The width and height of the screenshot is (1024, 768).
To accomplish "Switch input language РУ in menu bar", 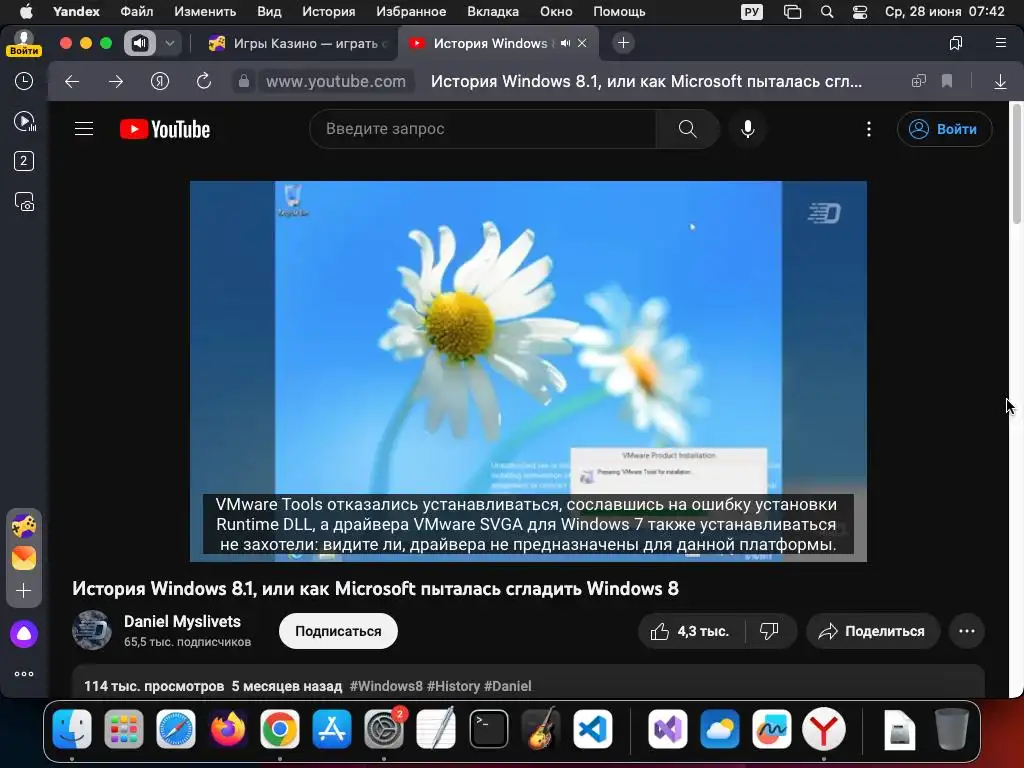I will pyautogui.click(x=752, y=12).
